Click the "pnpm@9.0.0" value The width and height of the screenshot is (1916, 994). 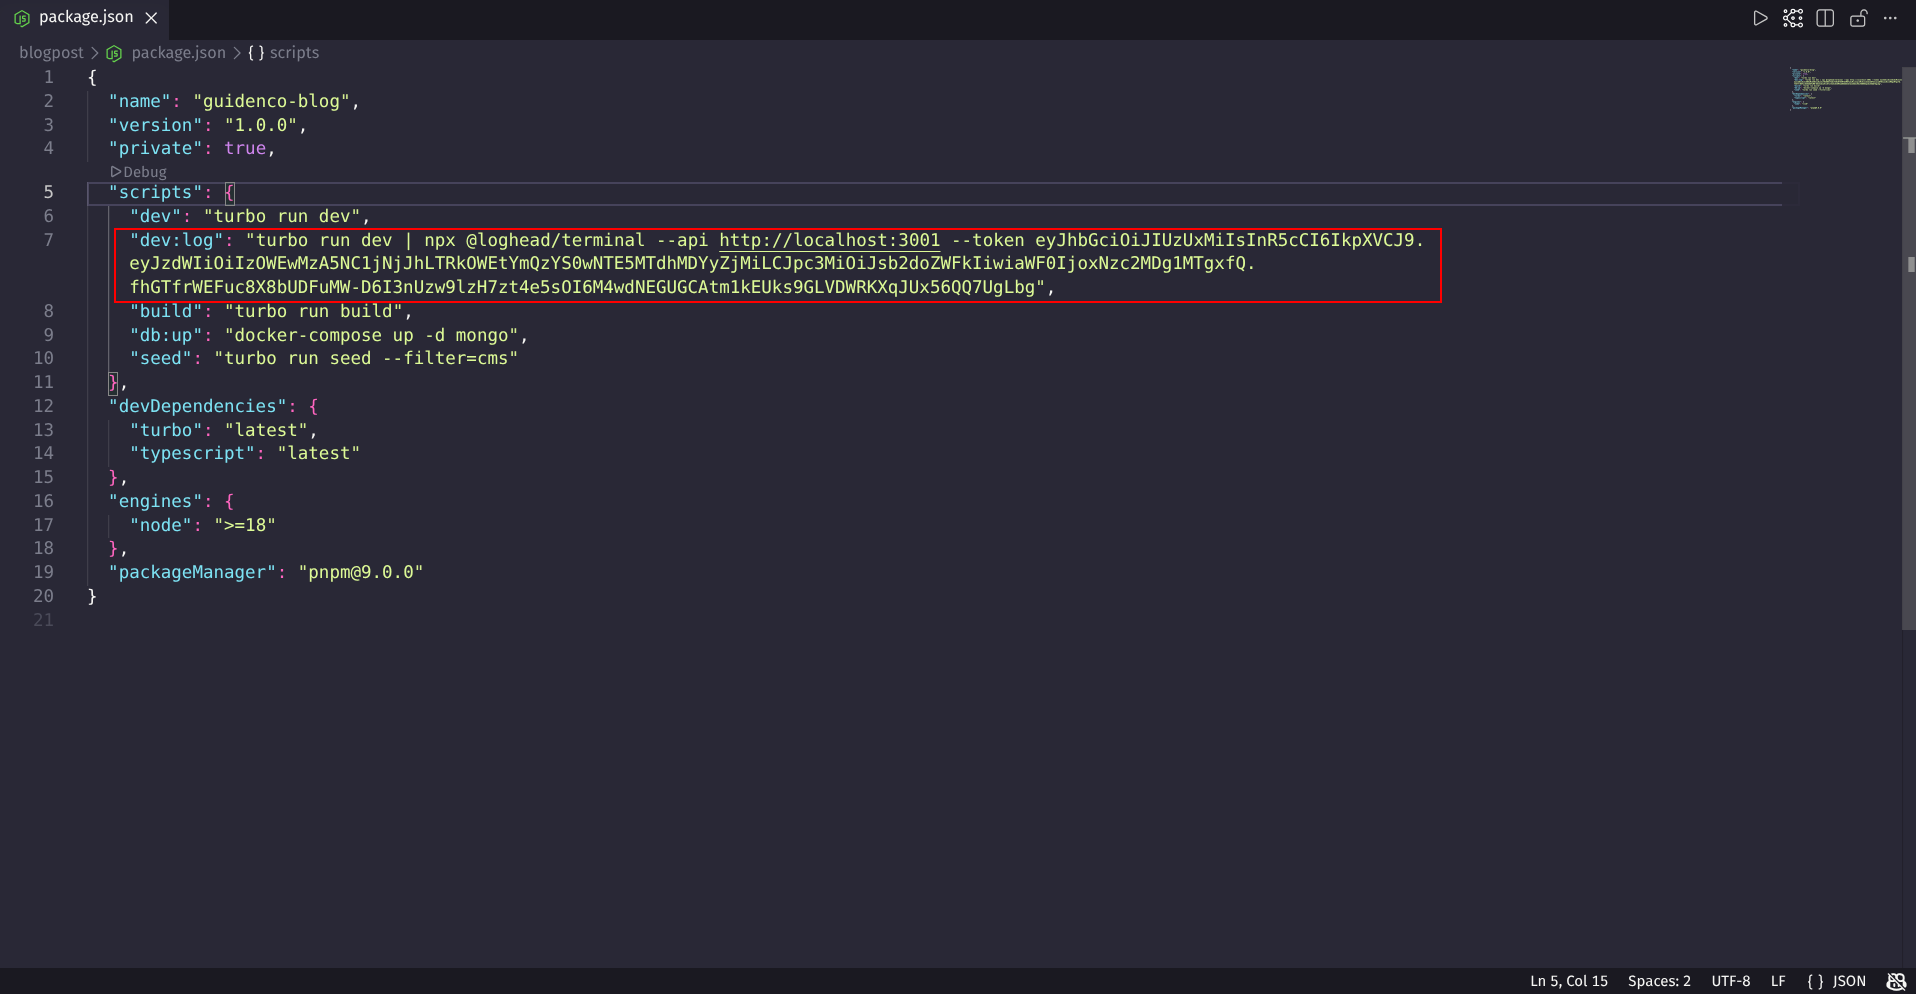[x=361, y=572]
